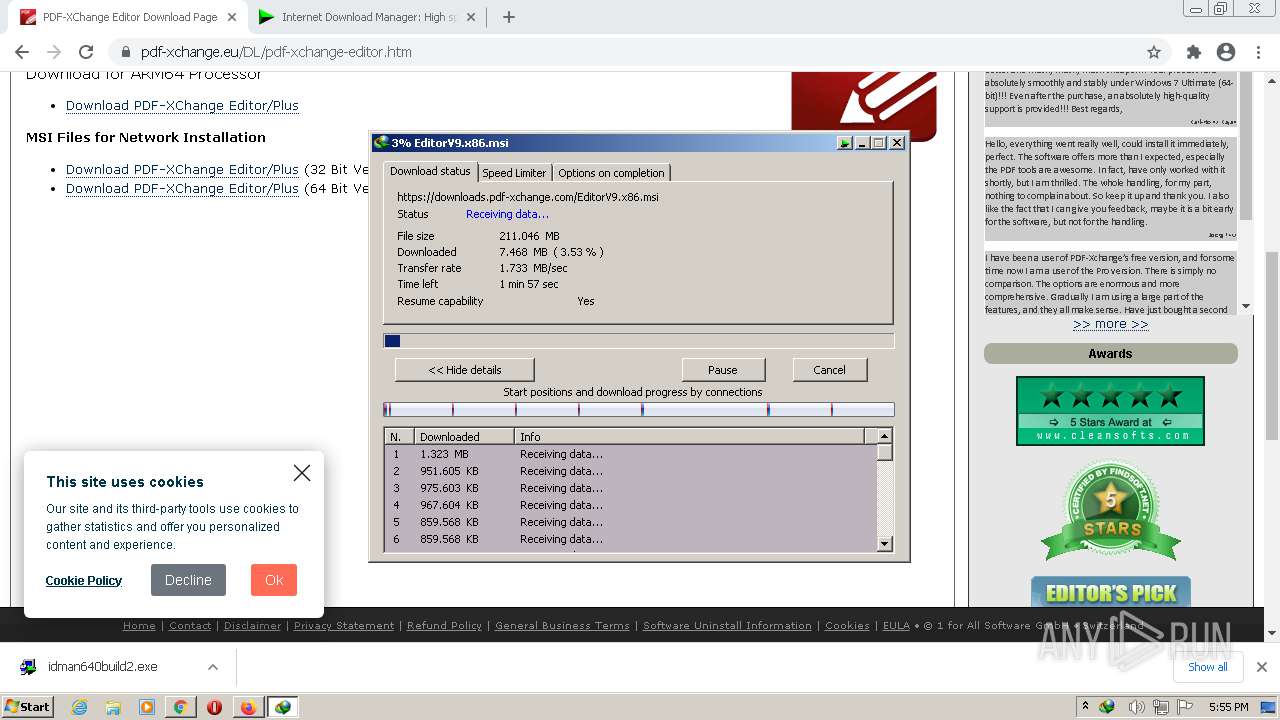Select connection row 1 with 1.323 MB
The width and height of the screenshot is (1280, 720).
(x=631, y=454)
